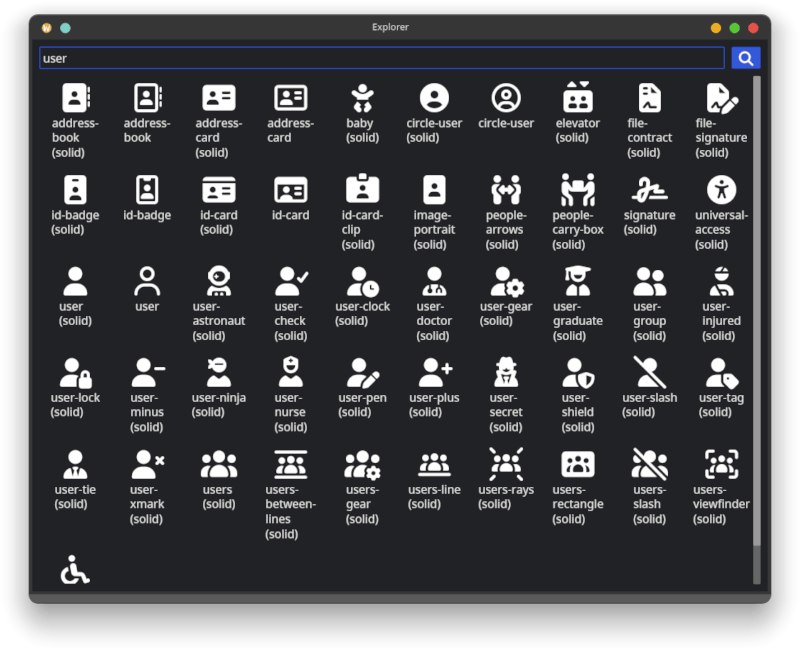This screenshot has height=651, width=800.
Task: Select the wheelchair icon at the bottom
Action: click(x=75, y=570)
